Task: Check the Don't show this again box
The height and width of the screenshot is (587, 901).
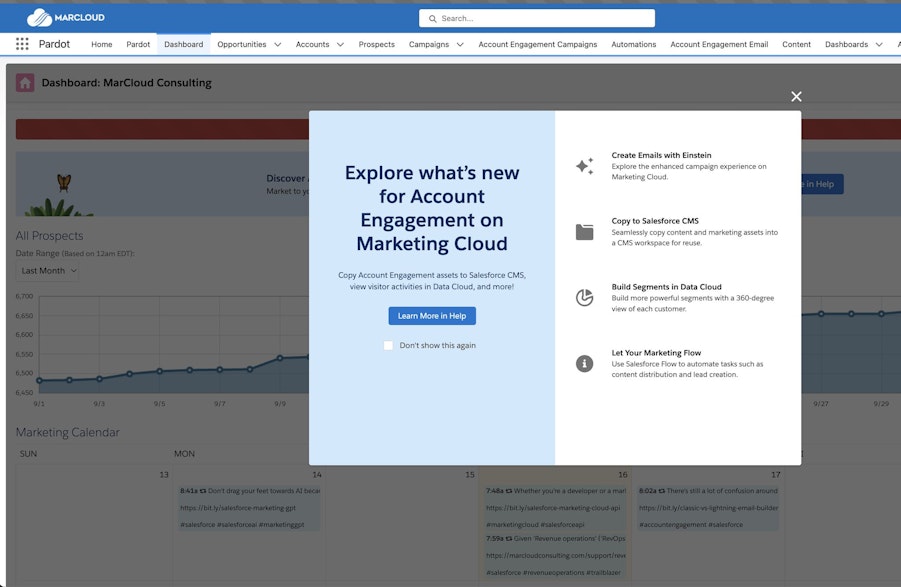Action: [x=388, y=345]
